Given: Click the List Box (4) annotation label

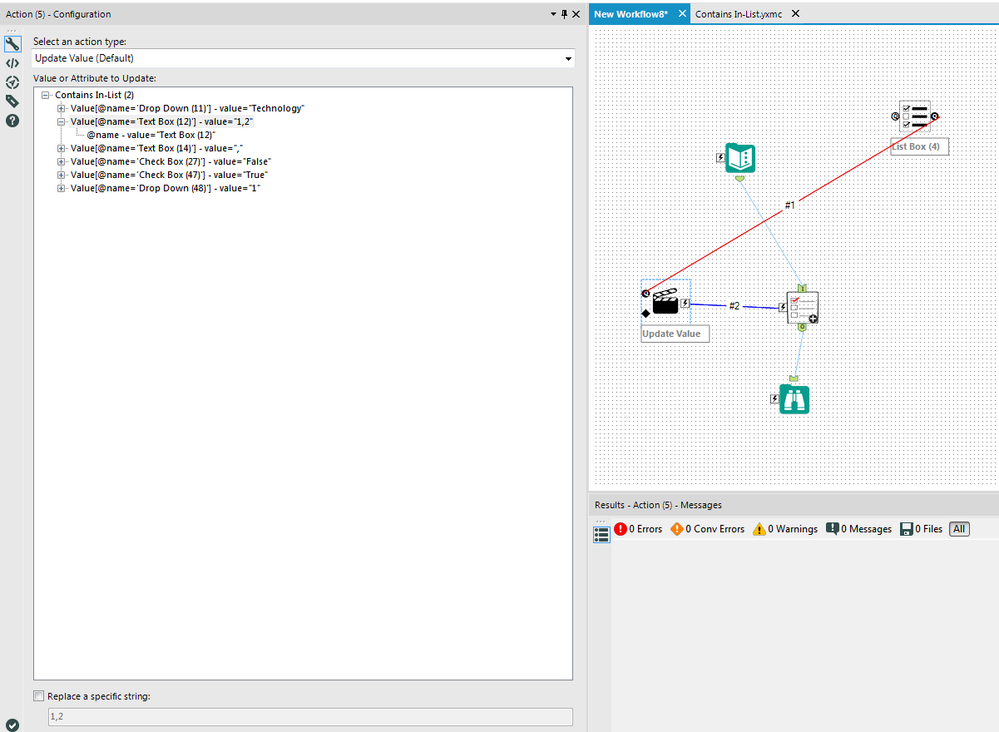Looking at the screenshot, I should (918, 147).
